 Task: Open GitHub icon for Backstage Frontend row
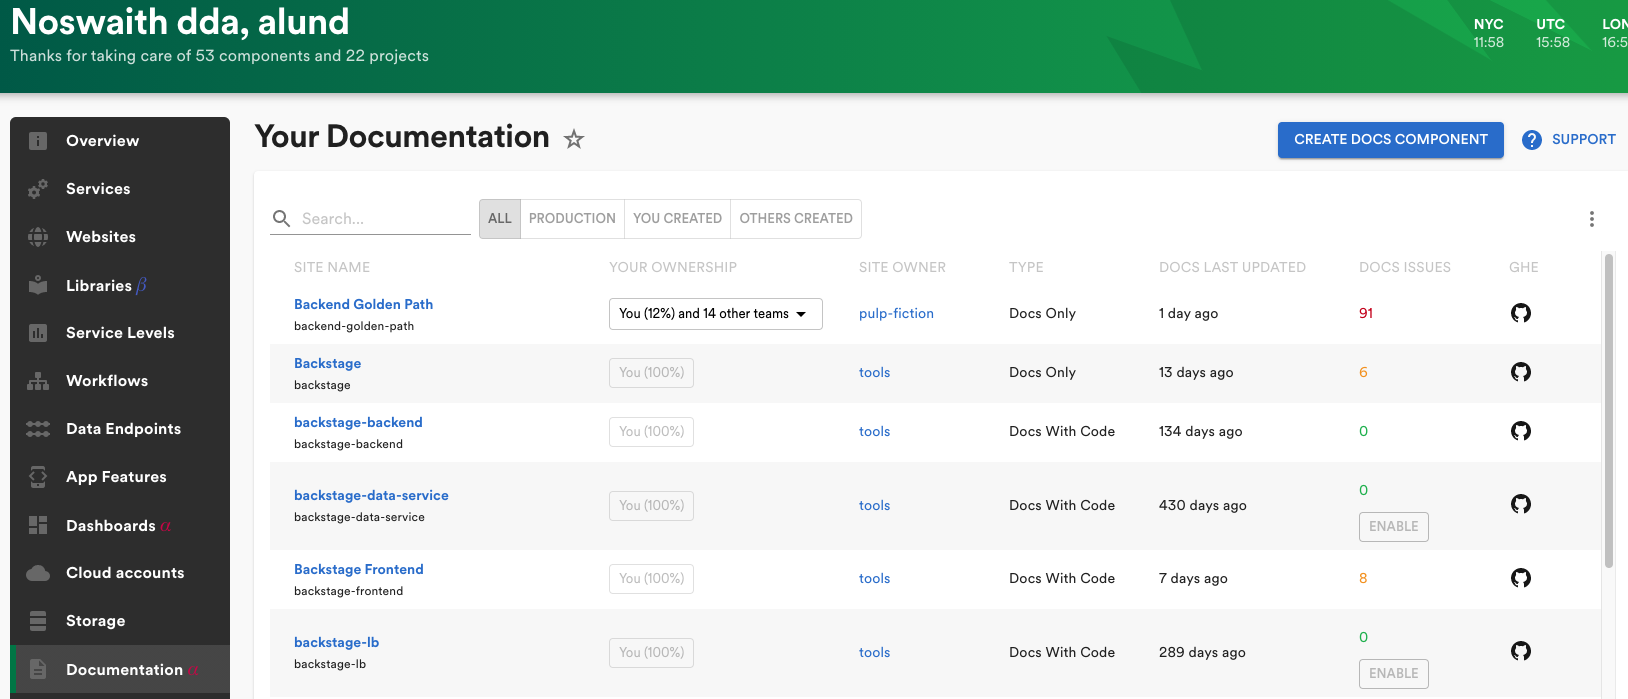[x=1520, y=578]
